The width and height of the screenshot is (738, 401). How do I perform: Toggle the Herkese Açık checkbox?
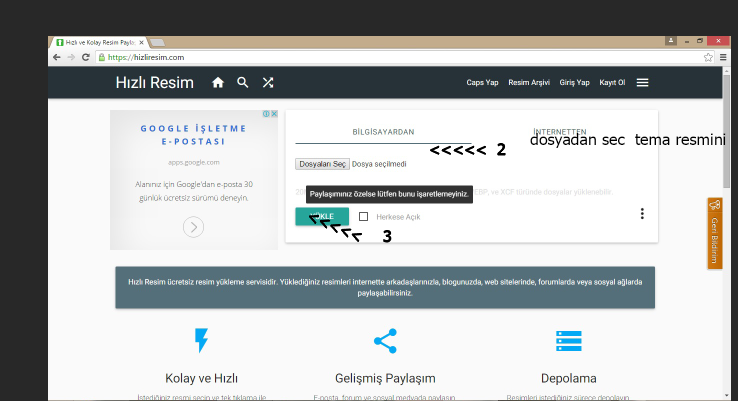click(364, 216)
